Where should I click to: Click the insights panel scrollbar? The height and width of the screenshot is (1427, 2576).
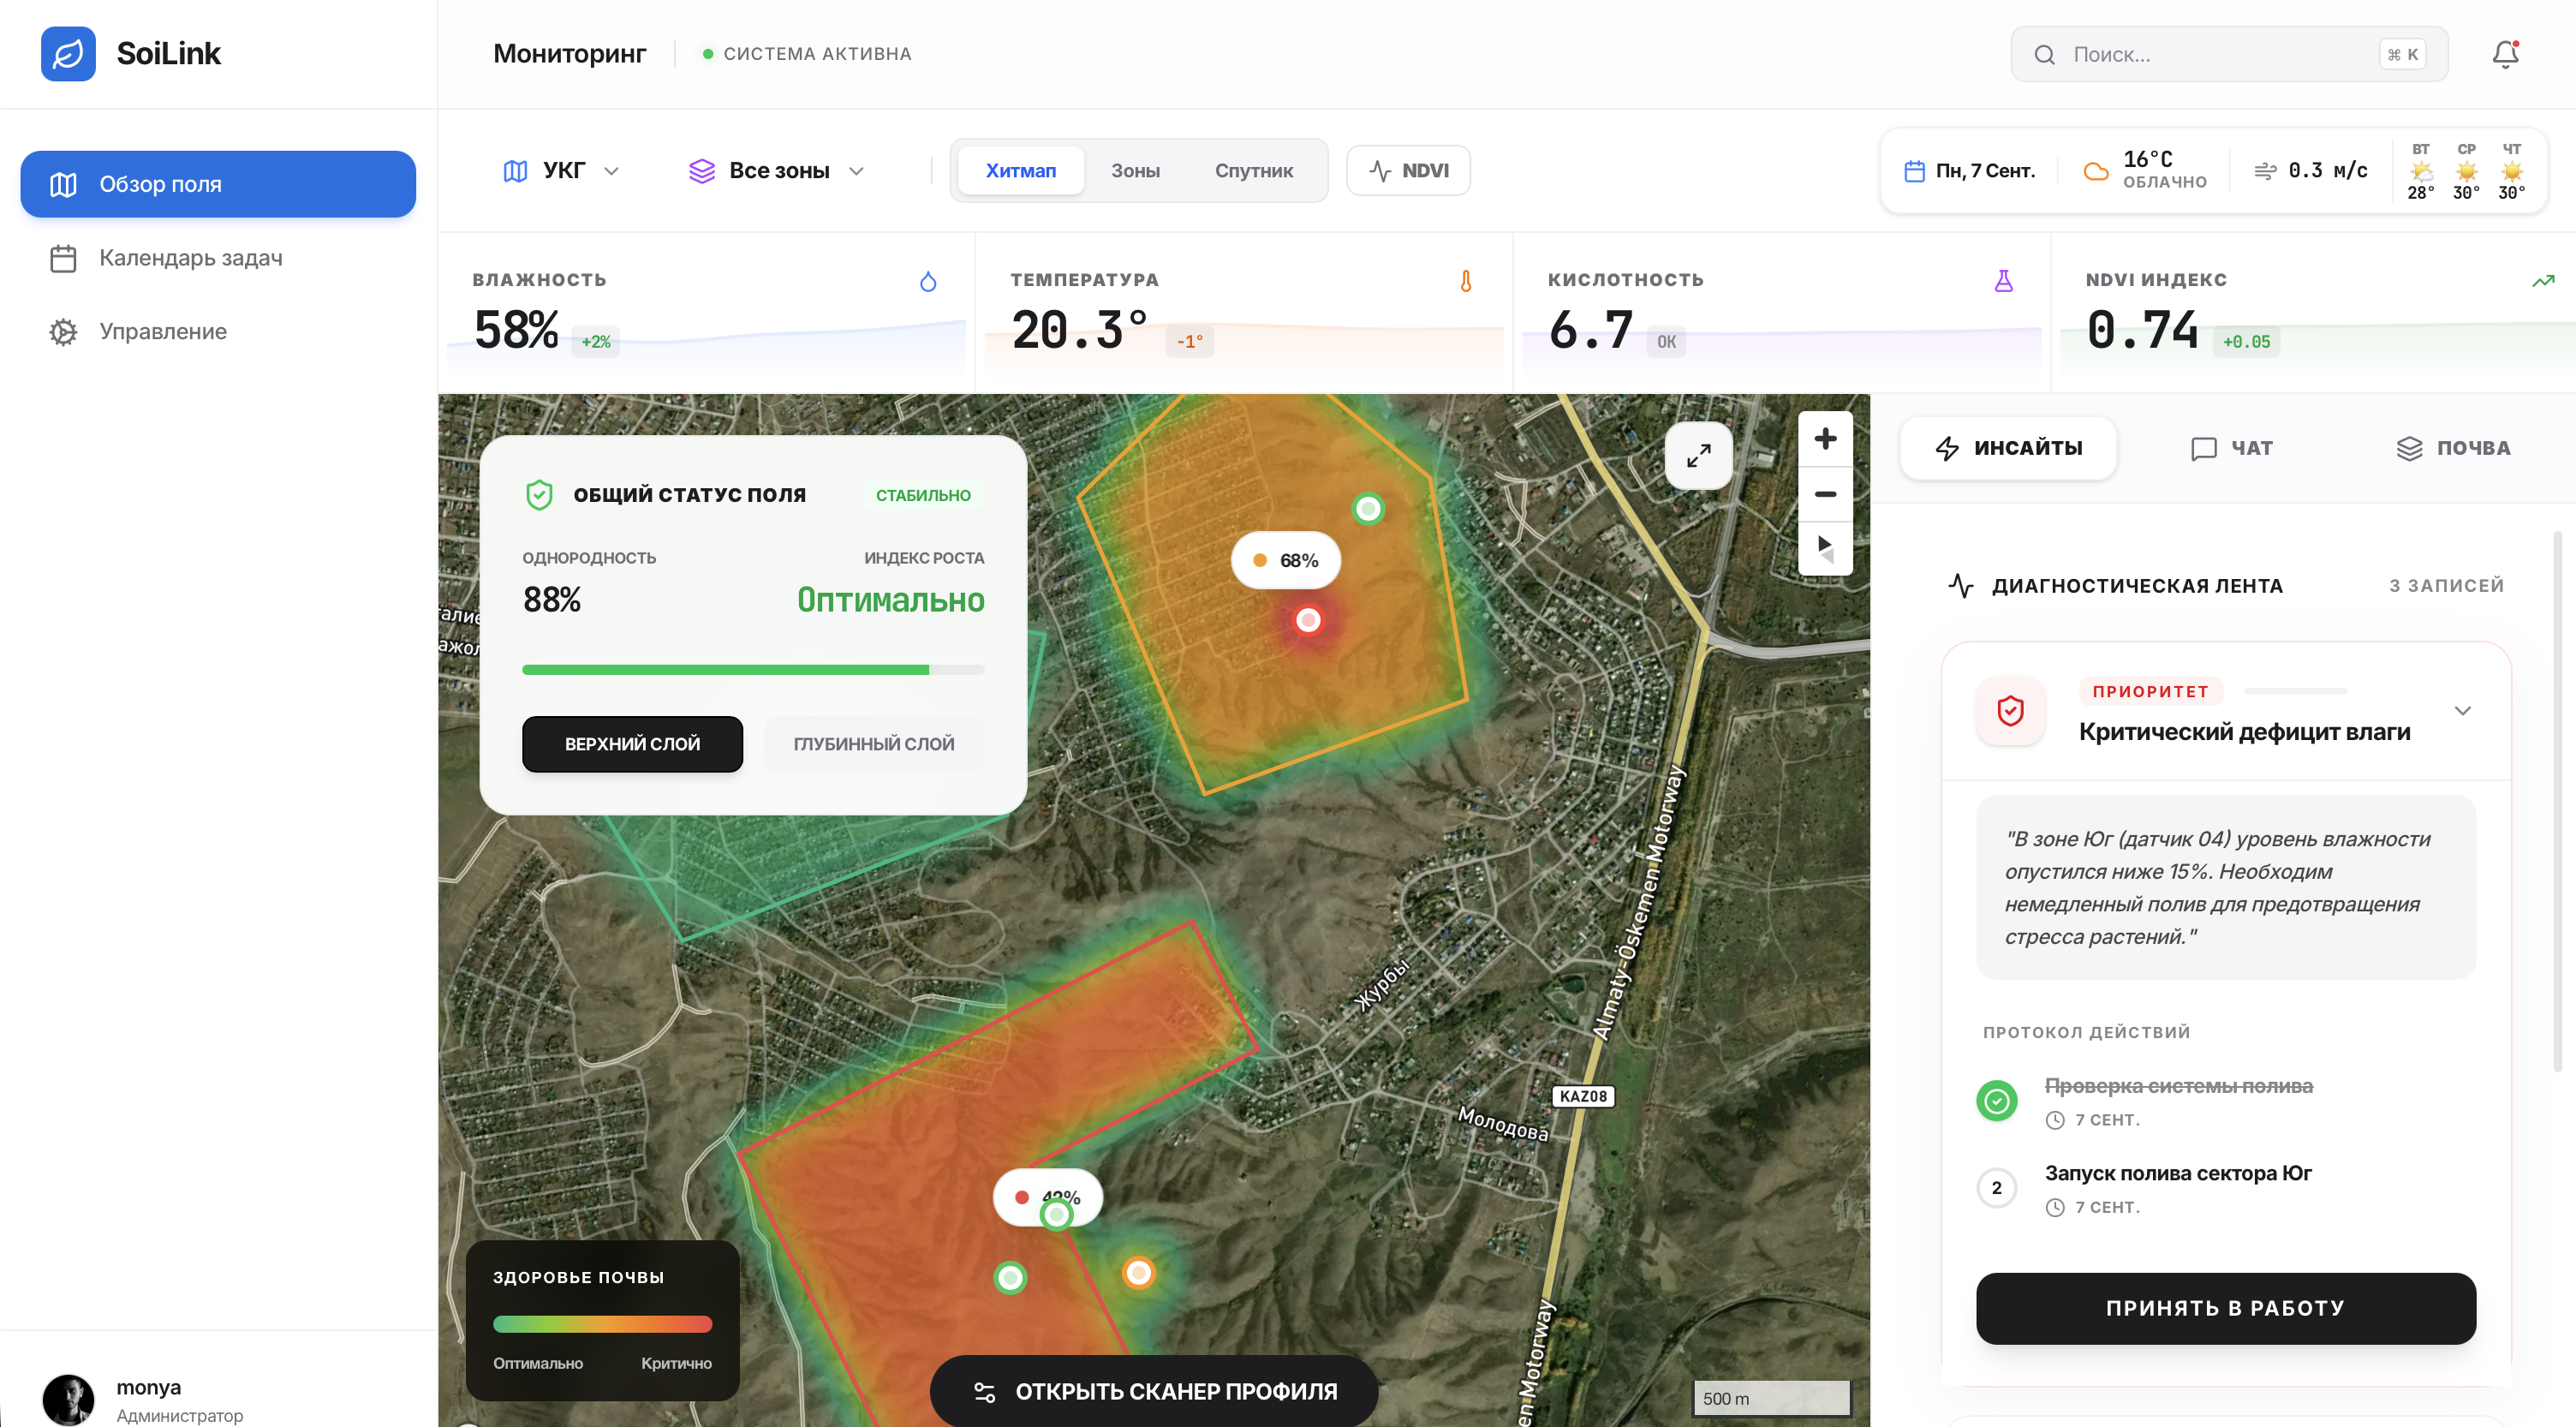coord(2558,800)
